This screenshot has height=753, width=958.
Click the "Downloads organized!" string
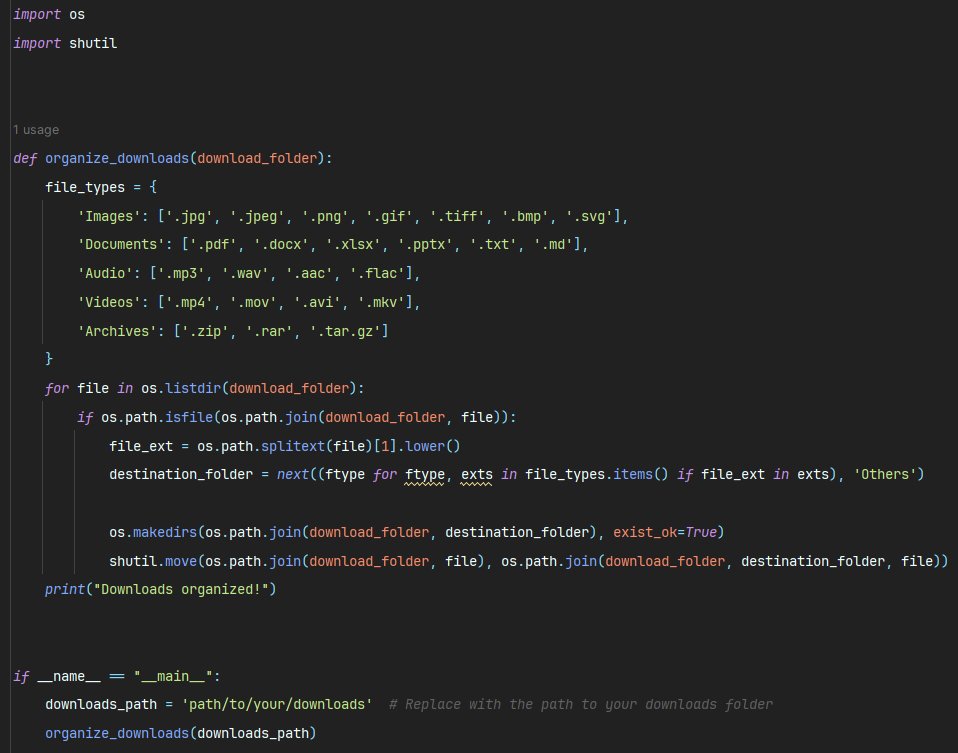pos(181,590)
